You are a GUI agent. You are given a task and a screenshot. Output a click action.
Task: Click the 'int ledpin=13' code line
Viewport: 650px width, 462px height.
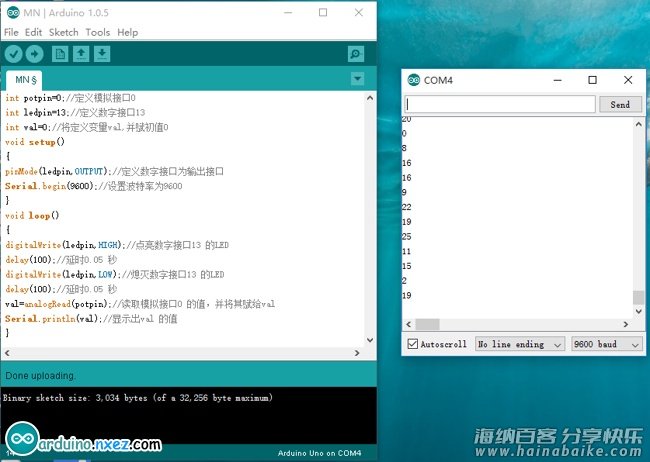pos(75,113)
